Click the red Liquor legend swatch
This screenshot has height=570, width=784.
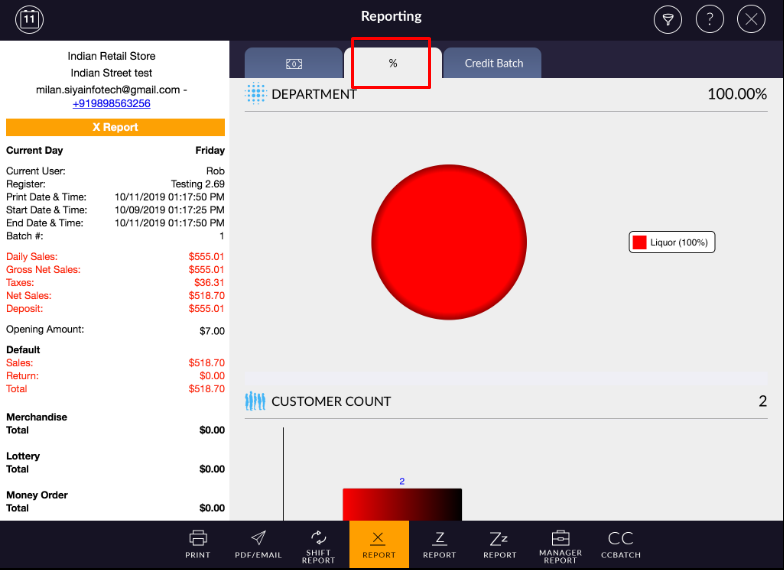(x=639, y=242)
